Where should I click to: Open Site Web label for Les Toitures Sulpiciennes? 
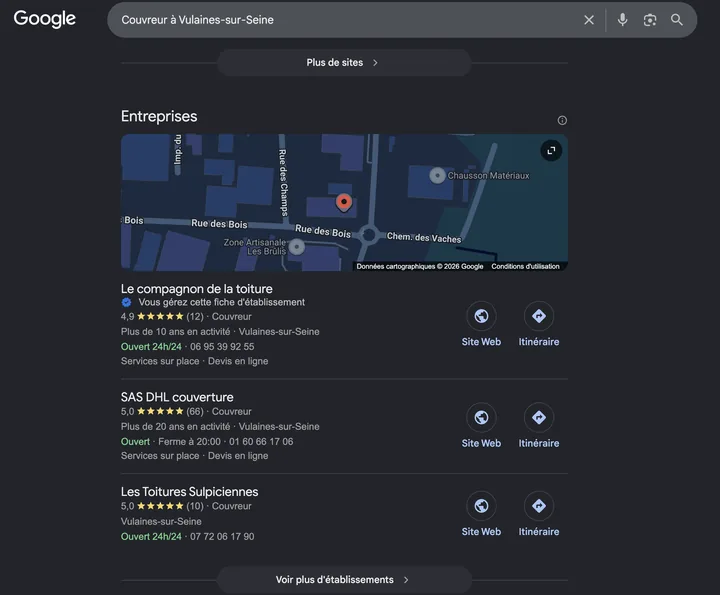pos(481,532)
